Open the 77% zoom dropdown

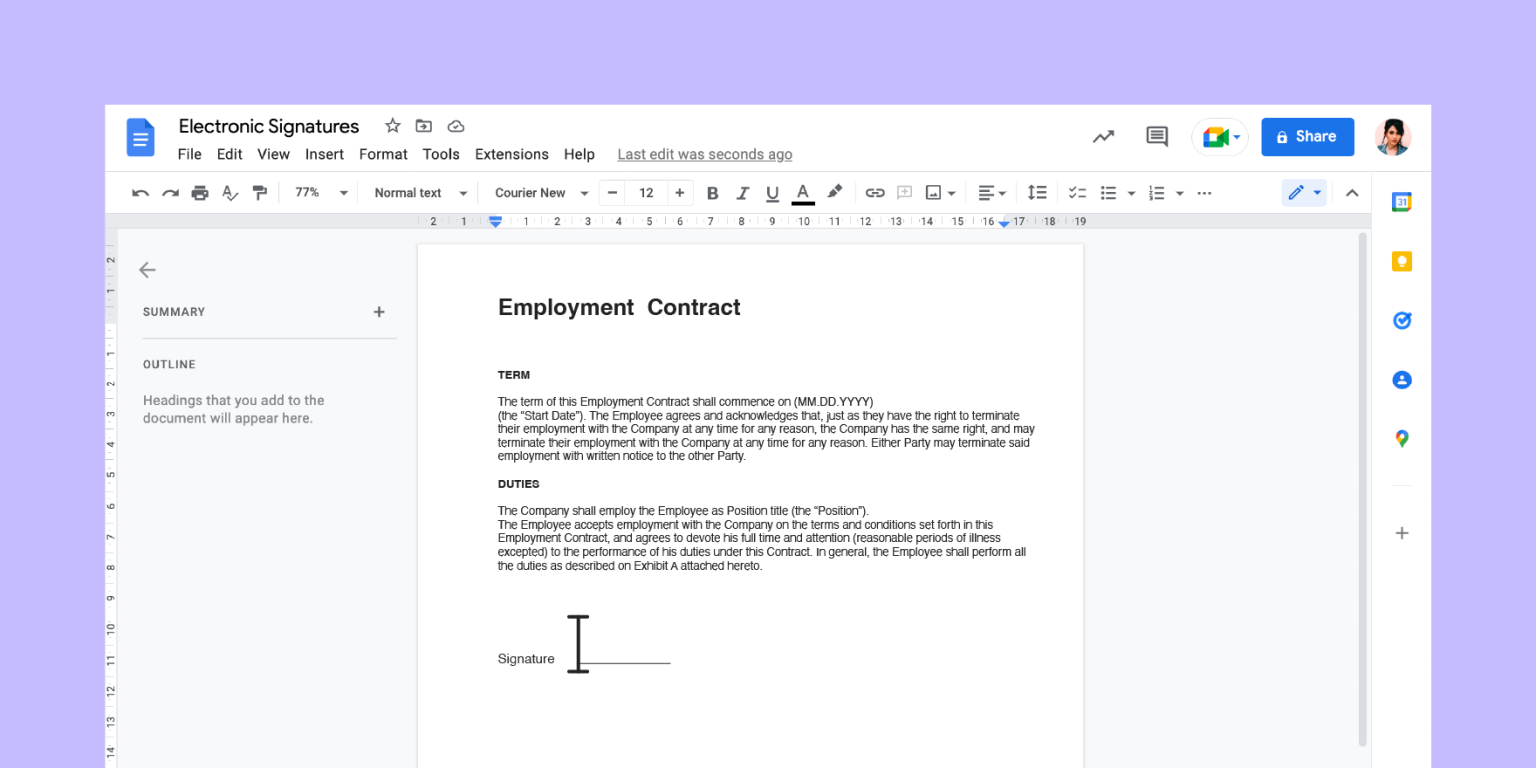click(321, 193)
